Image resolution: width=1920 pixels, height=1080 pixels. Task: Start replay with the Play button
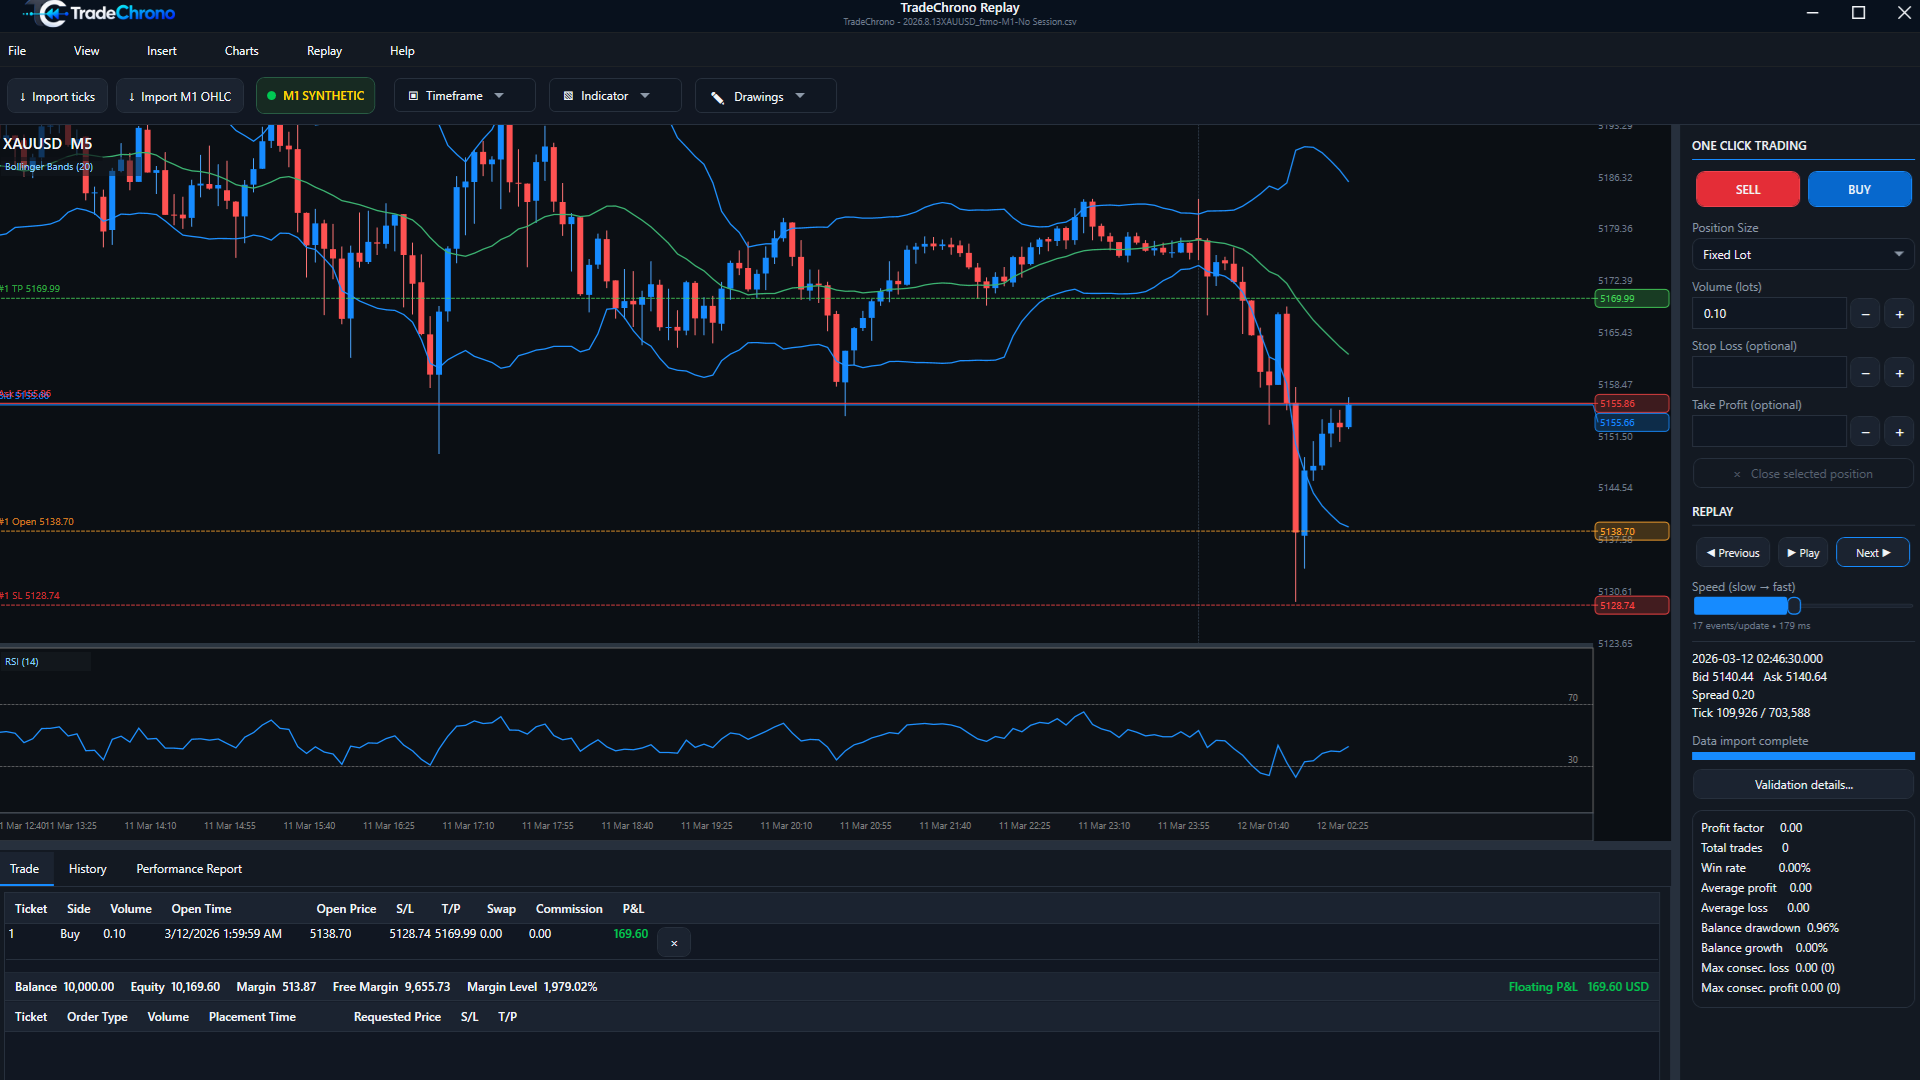tap(1803, 553)
